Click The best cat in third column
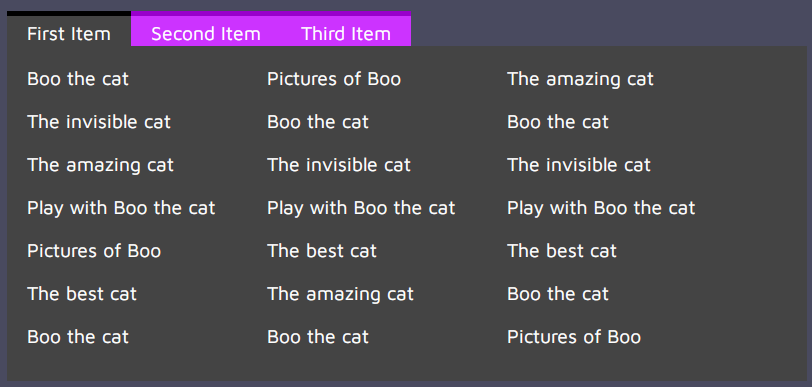Image resolution: width=812 pixels, height=387 pixels. (x=562, y=251)
